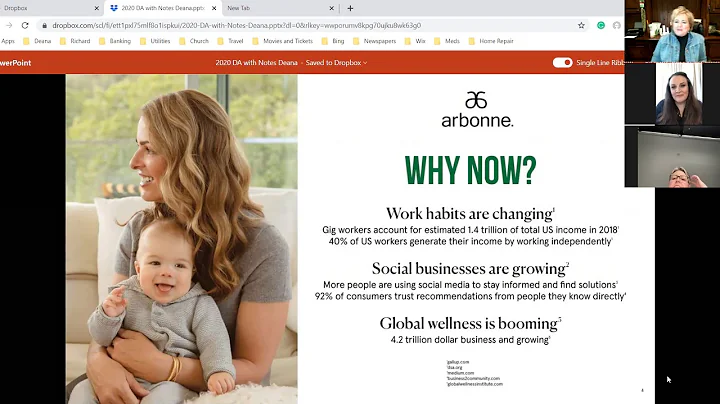The height and width of the screenshot is (404, 720).
Task: Click 'Work habits are changing' heading
Action: pos(470,214)
